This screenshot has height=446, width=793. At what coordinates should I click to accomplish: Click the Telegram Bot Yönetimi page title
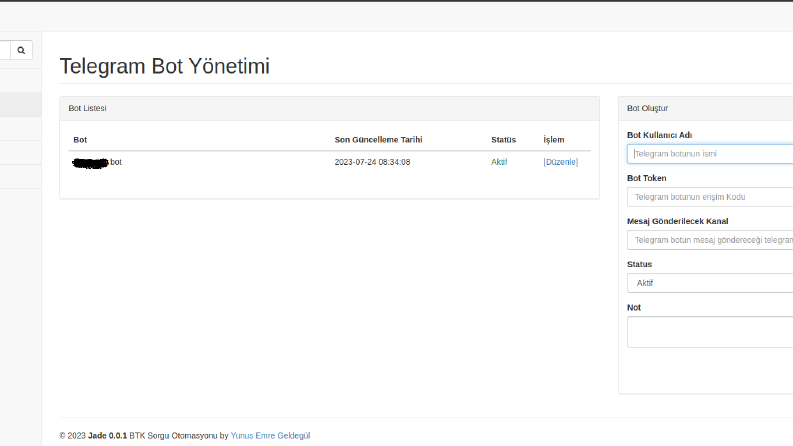point(164,66)
